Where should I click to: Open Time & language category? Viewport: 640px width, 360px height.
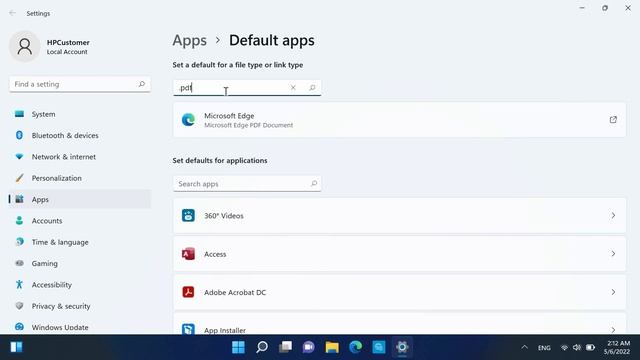point(80,242)
